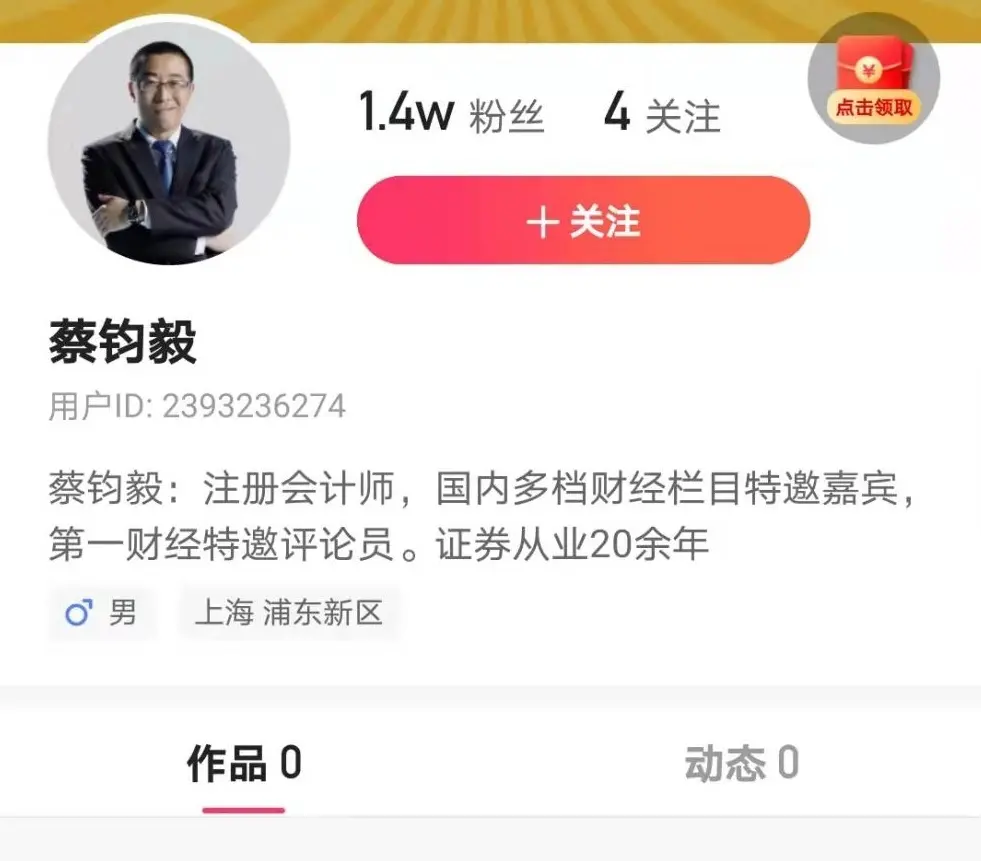Tap the plus sign in follow button
Image resolution: width=981 pixels, height=861 pixels.
point(542,222)
